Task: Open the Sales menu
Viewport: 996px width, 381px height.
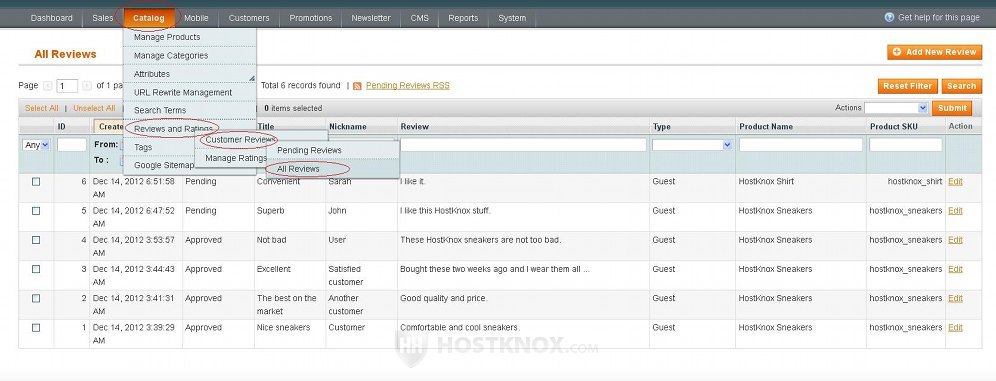Action: [x=102, y=18]
